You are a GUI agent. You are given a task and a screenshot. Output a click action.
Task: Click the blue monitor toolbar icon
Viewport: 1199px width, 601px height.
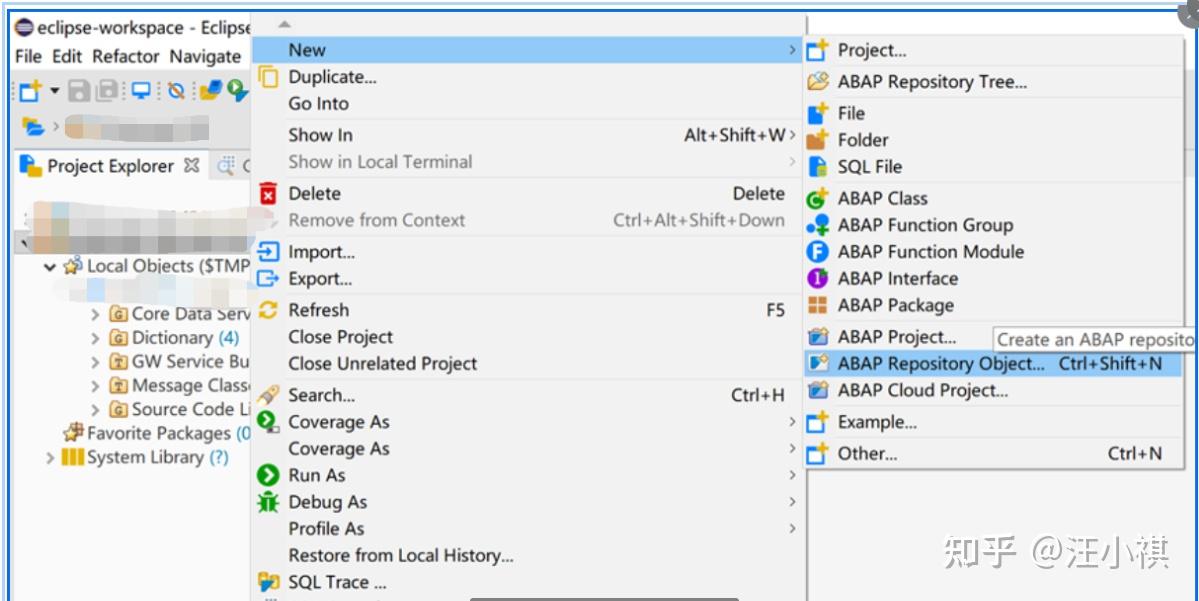click(x=141, y=91)
